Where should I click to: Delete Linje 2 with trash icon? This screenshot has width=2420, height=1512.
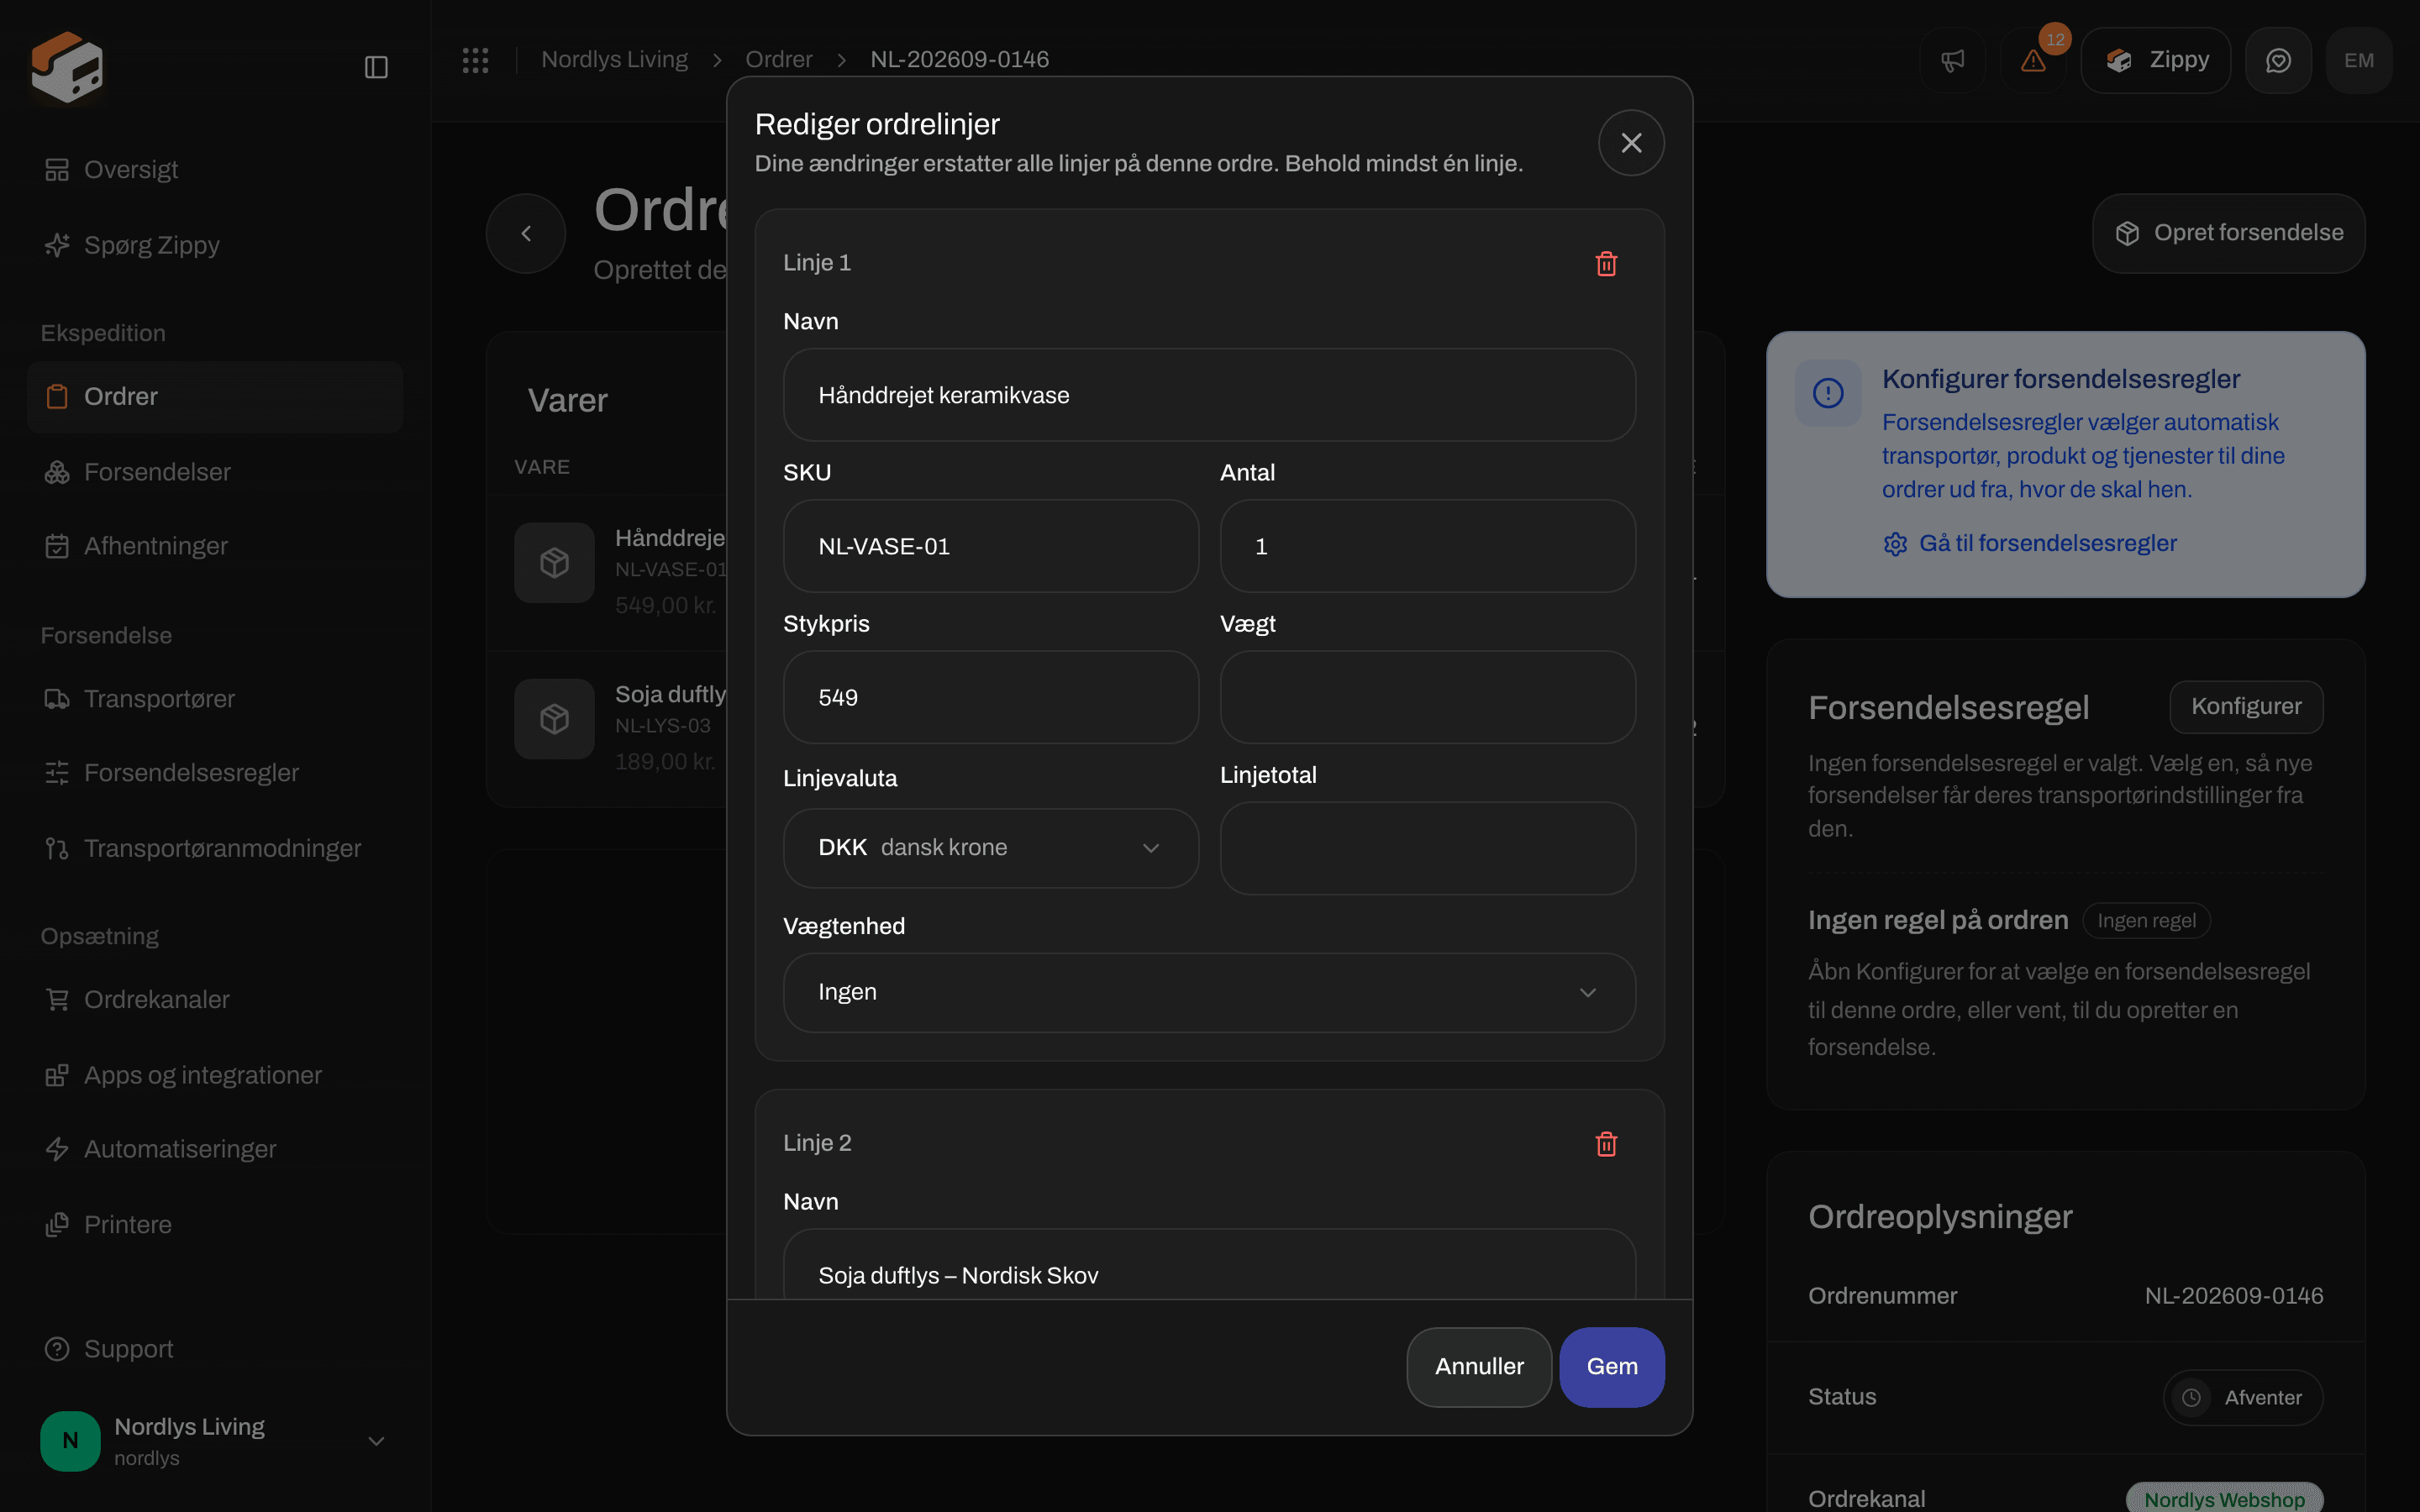tap(1606, 1143)
